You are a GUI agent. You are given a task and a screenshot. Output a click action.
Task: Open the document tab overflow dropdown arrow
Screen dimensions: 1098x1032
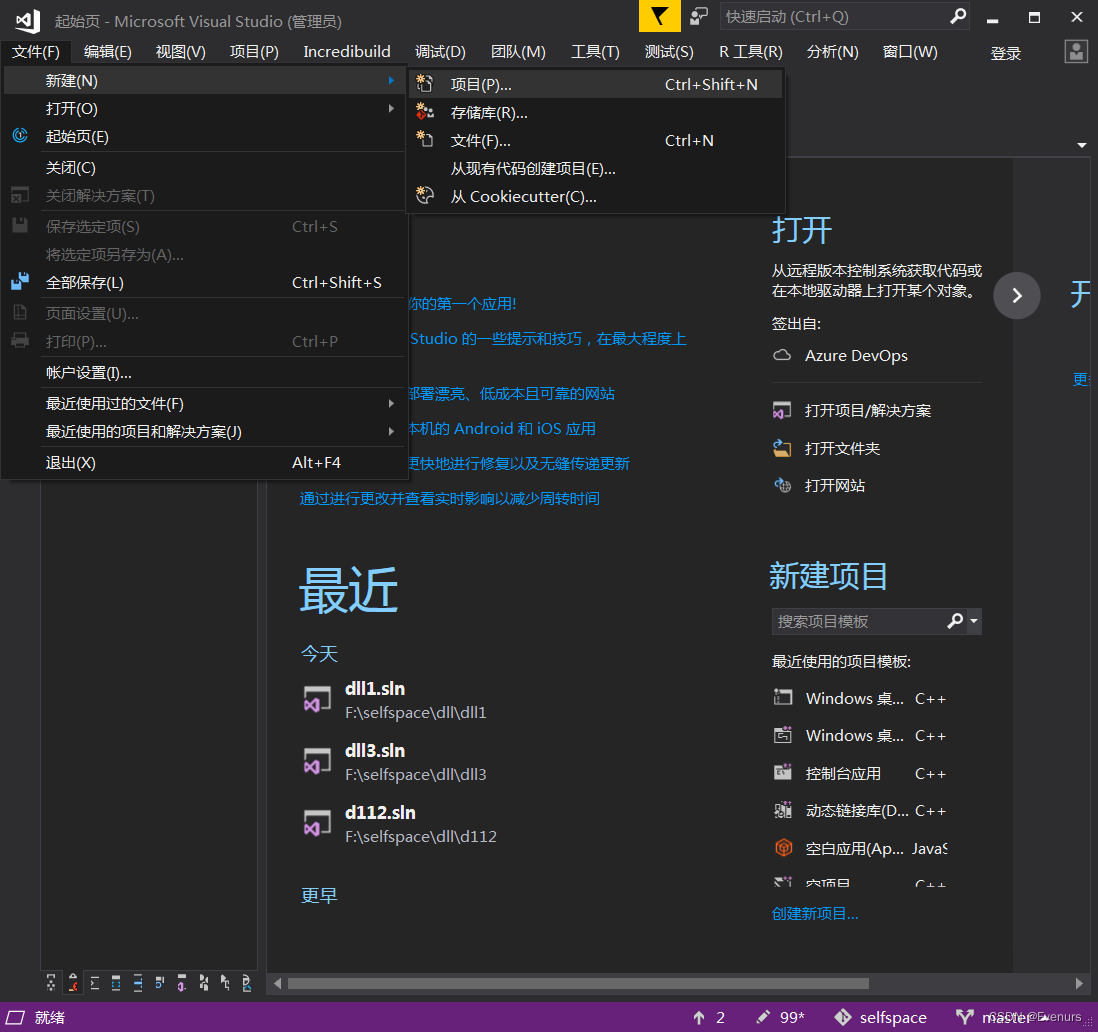coord(1082,145)
